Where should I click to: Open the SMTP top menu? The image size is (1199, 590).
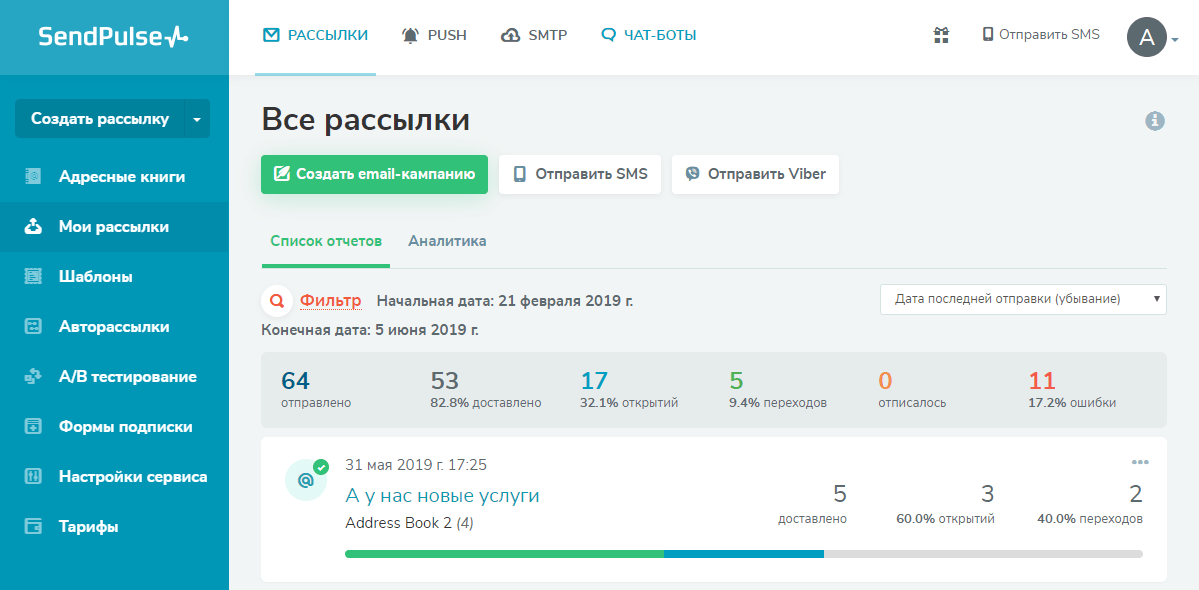[534, 35]
